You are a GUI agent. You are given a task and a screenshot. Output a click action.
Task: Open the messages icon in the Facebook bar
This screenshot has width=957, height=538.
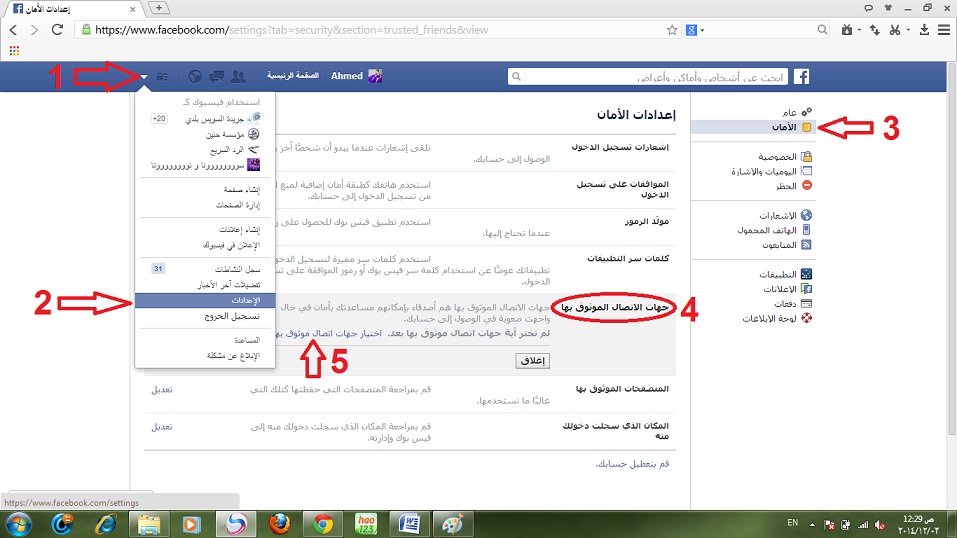point(216,76)
